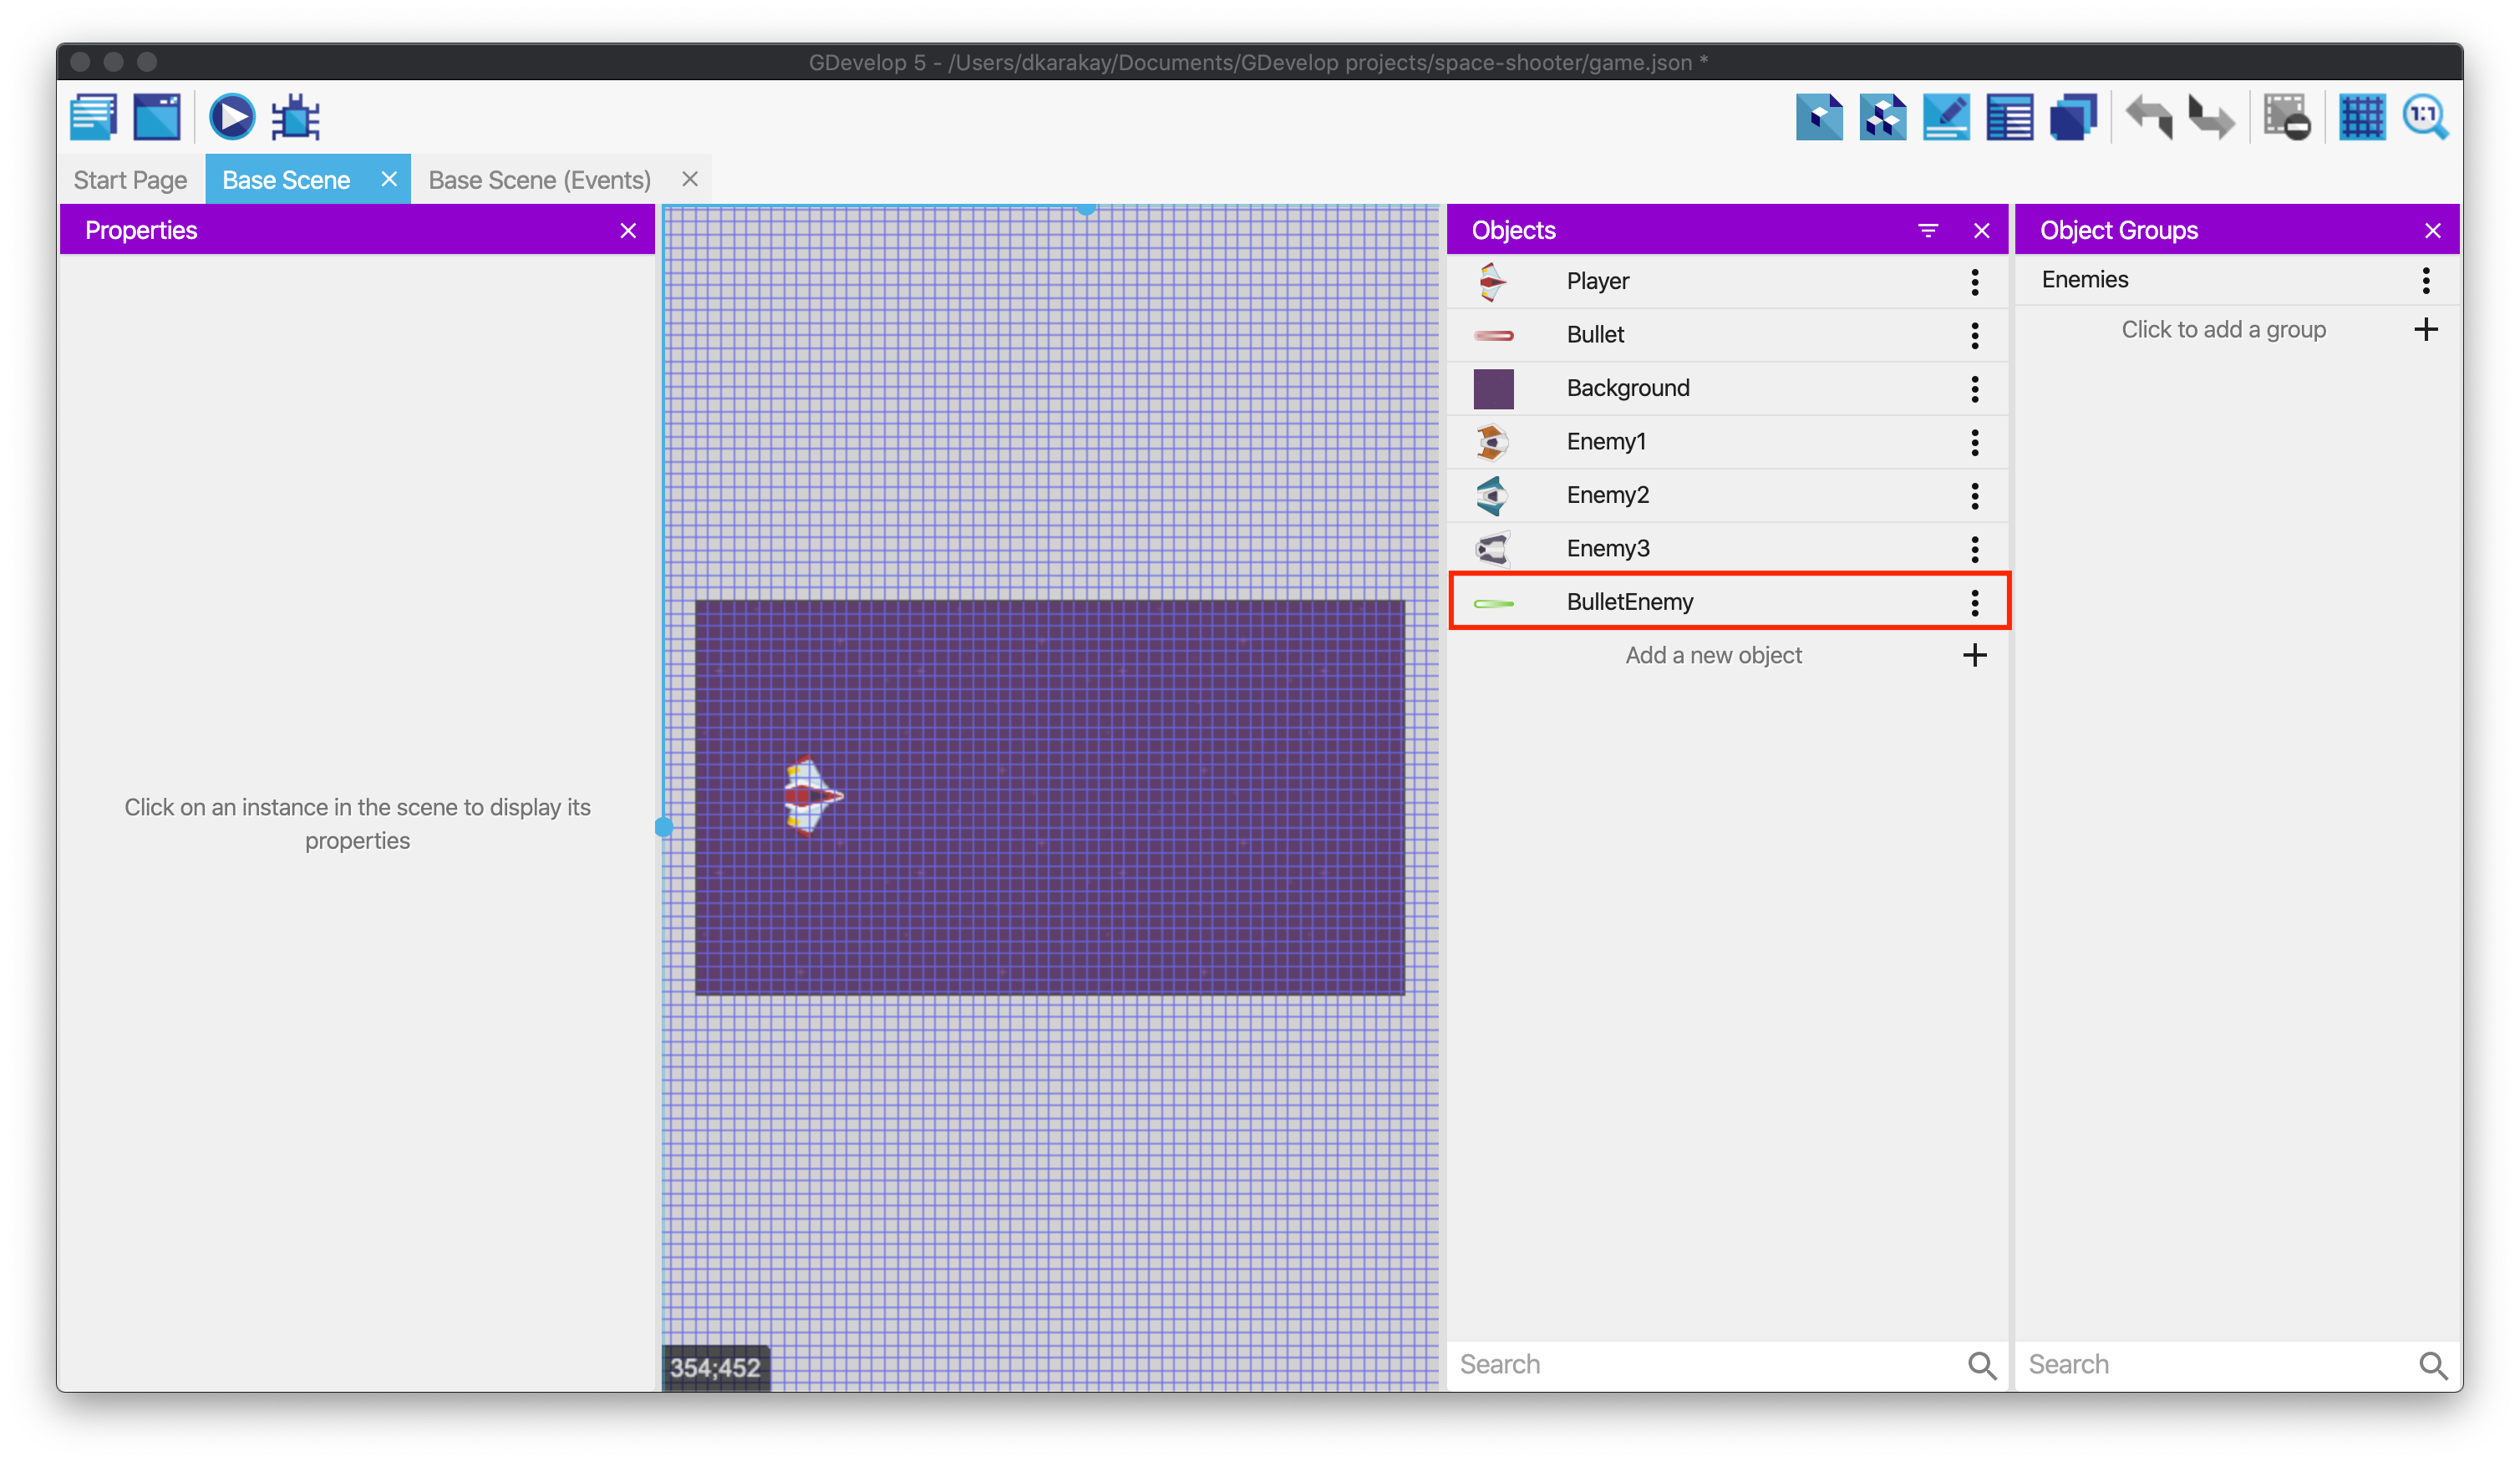This screenshot has height=1462, width=2520.
Task: Click the Play/Preview button to run game
Action: click(235, 117)
